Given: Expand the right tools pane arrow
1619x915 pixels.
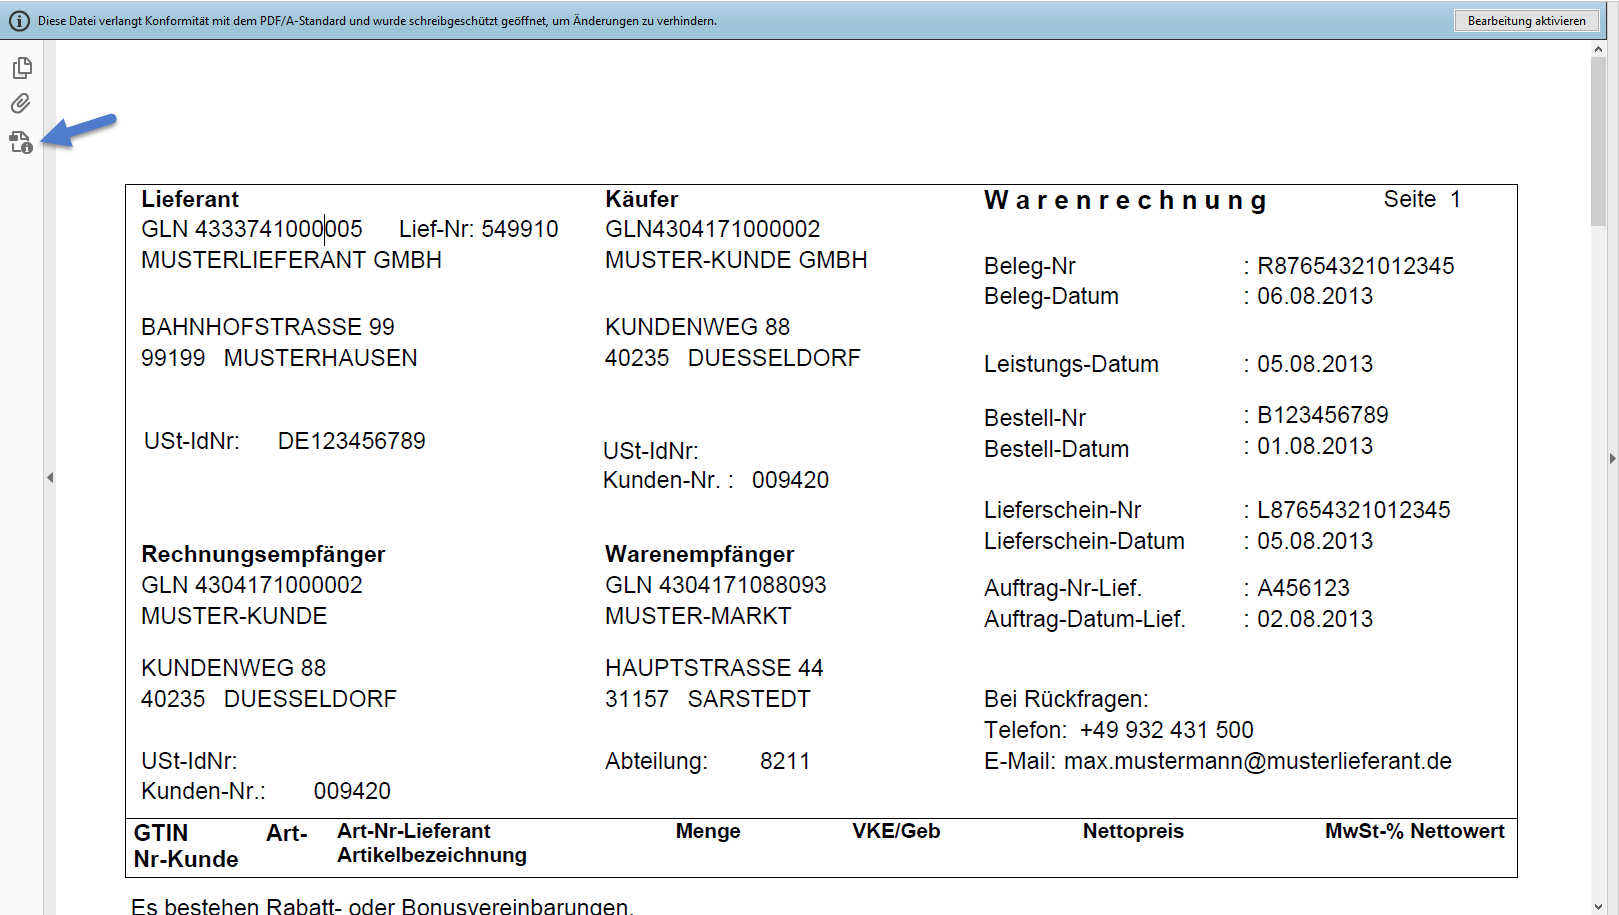Looking at the screenshot, I should [x=1612, y=459].
